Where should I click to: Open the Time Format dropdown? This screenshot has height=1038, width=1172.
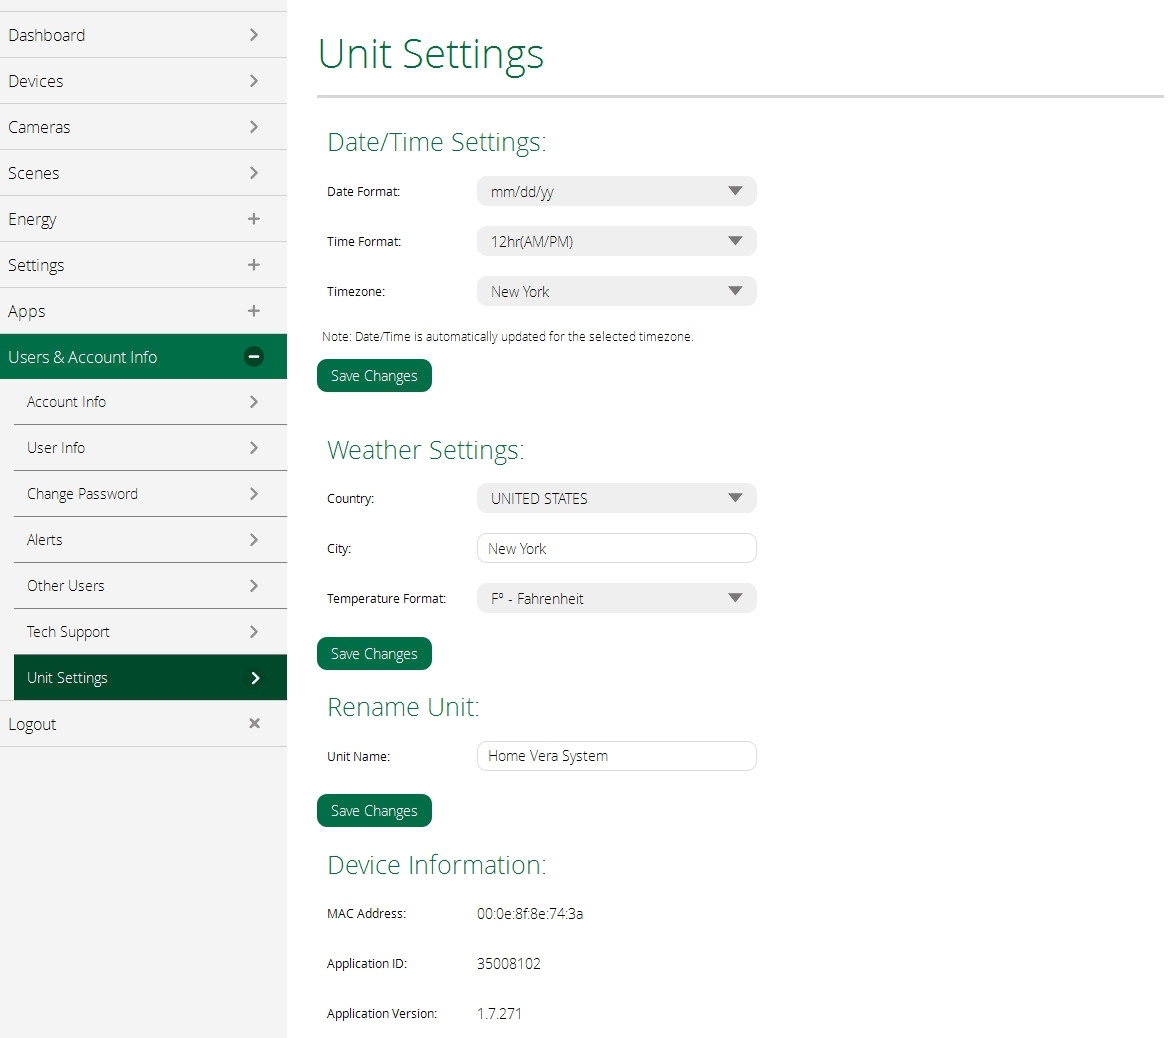click(x=617, y=241)
